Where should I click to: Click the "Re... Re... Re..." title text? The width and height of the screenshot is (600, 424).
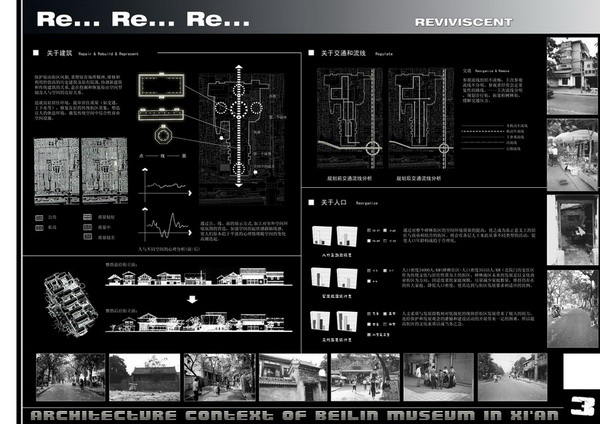pyautogui.click(x=143, y=19)
